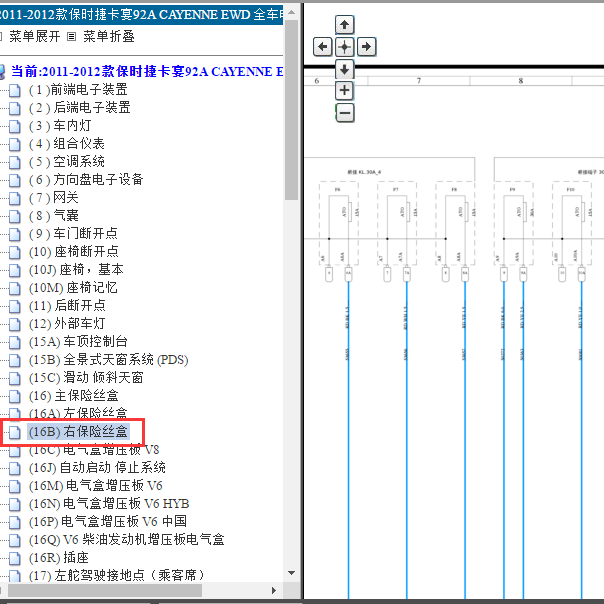The height and width of the screenshot is (604, 604).
Task: Open (15B) 全景式天窗系统 (PDS)
Action: [x=109, y=360]
